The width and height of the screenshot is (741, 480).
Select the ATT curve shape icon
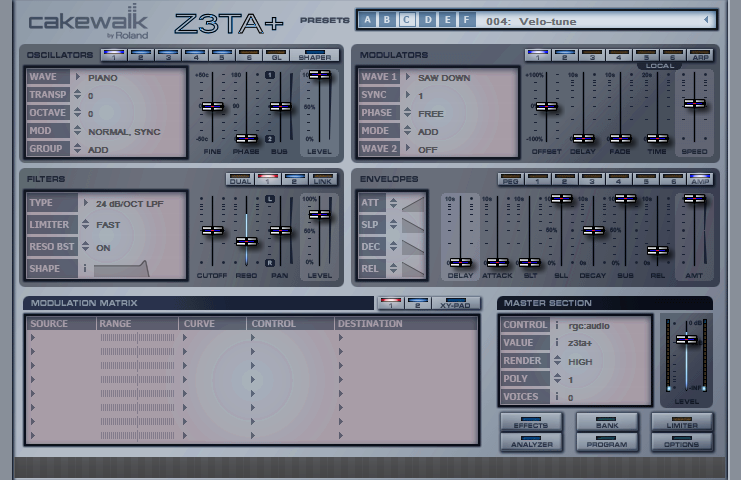[413, 204]
